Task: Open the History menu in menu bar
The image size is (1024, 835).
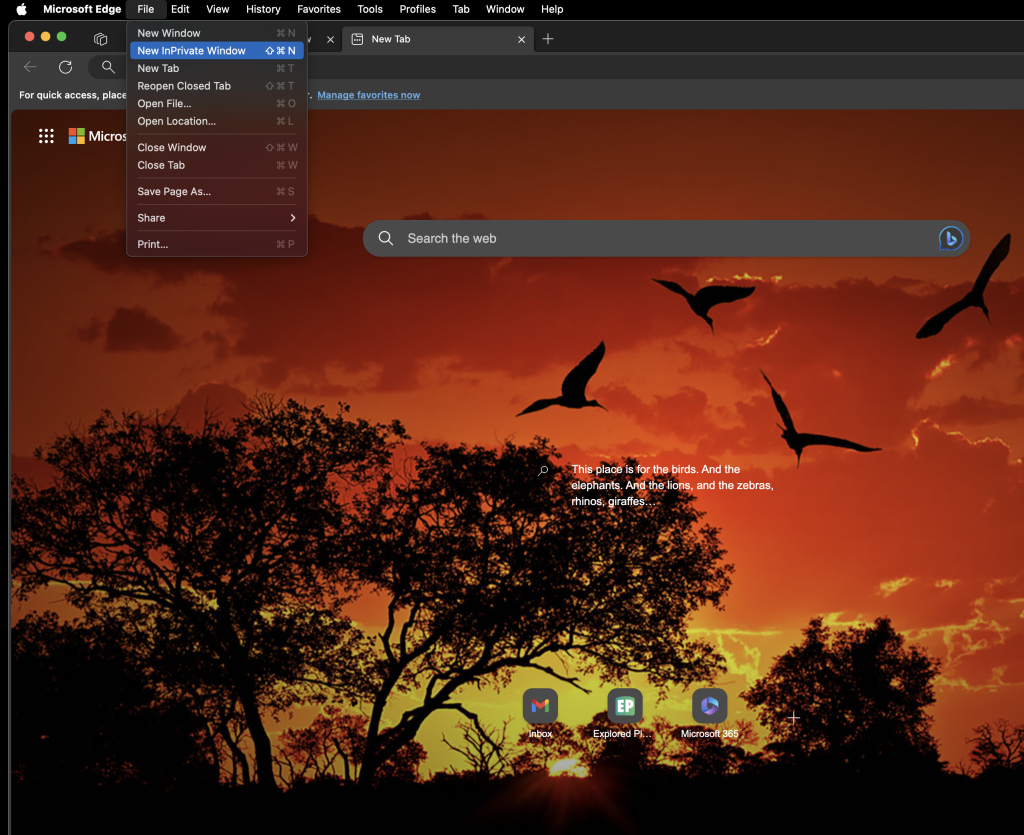Action: (x=263, y=9)
